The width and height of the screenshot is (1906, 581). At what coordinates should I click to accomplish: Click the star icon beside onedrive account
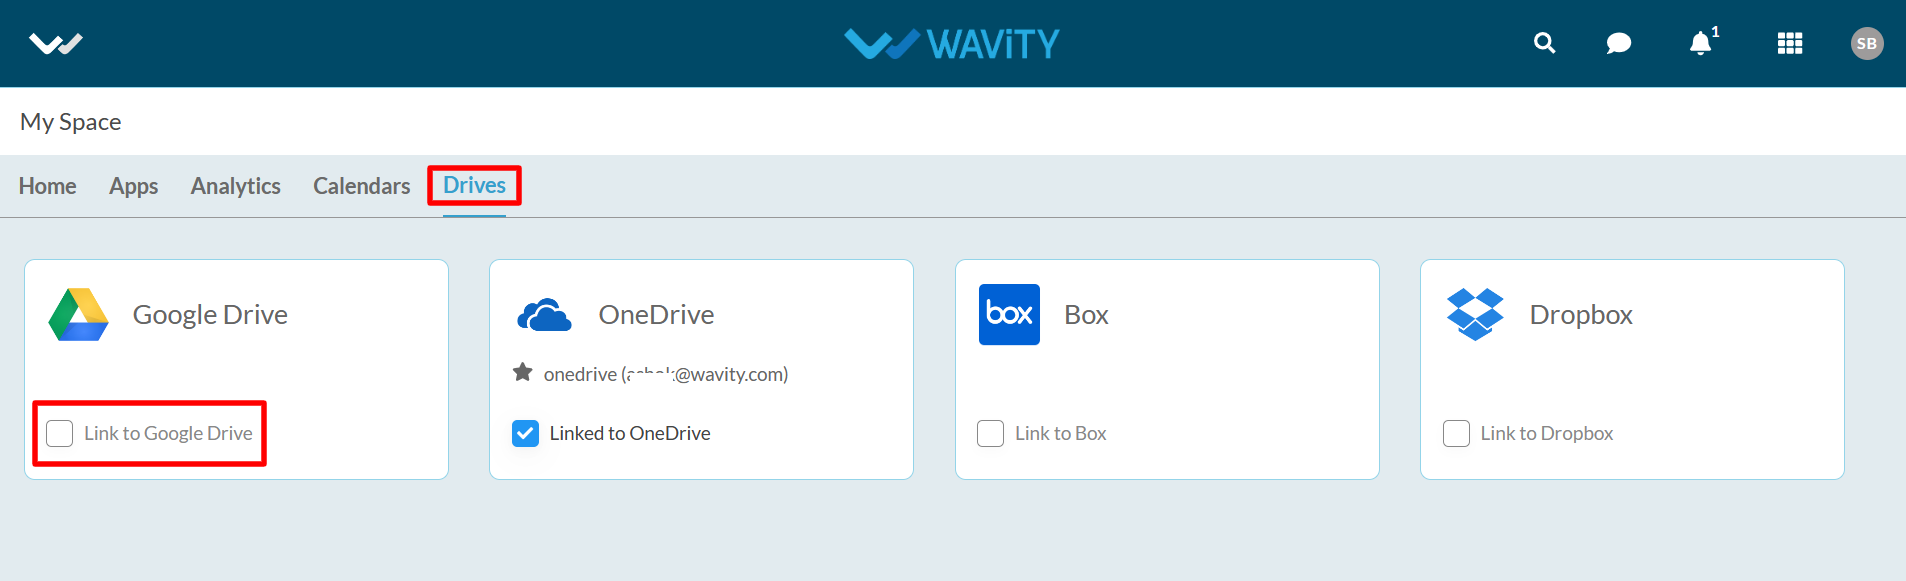[522, 373]
